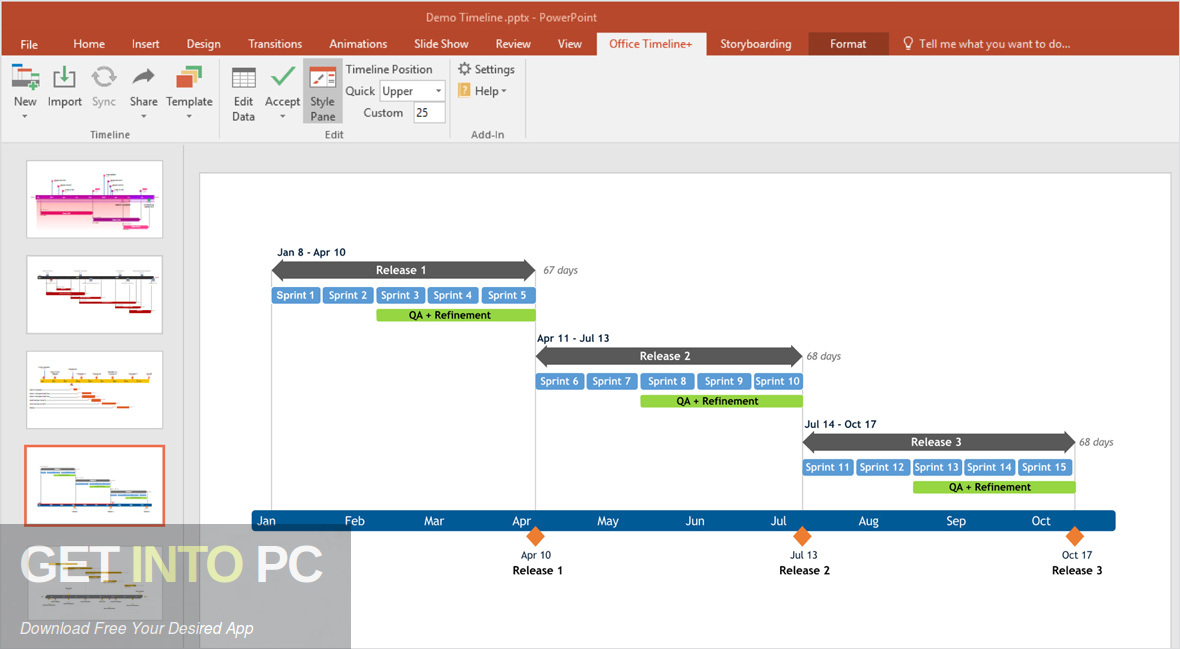Open Edit Data table icon
Screen dimensions: 1180x649
243,78
